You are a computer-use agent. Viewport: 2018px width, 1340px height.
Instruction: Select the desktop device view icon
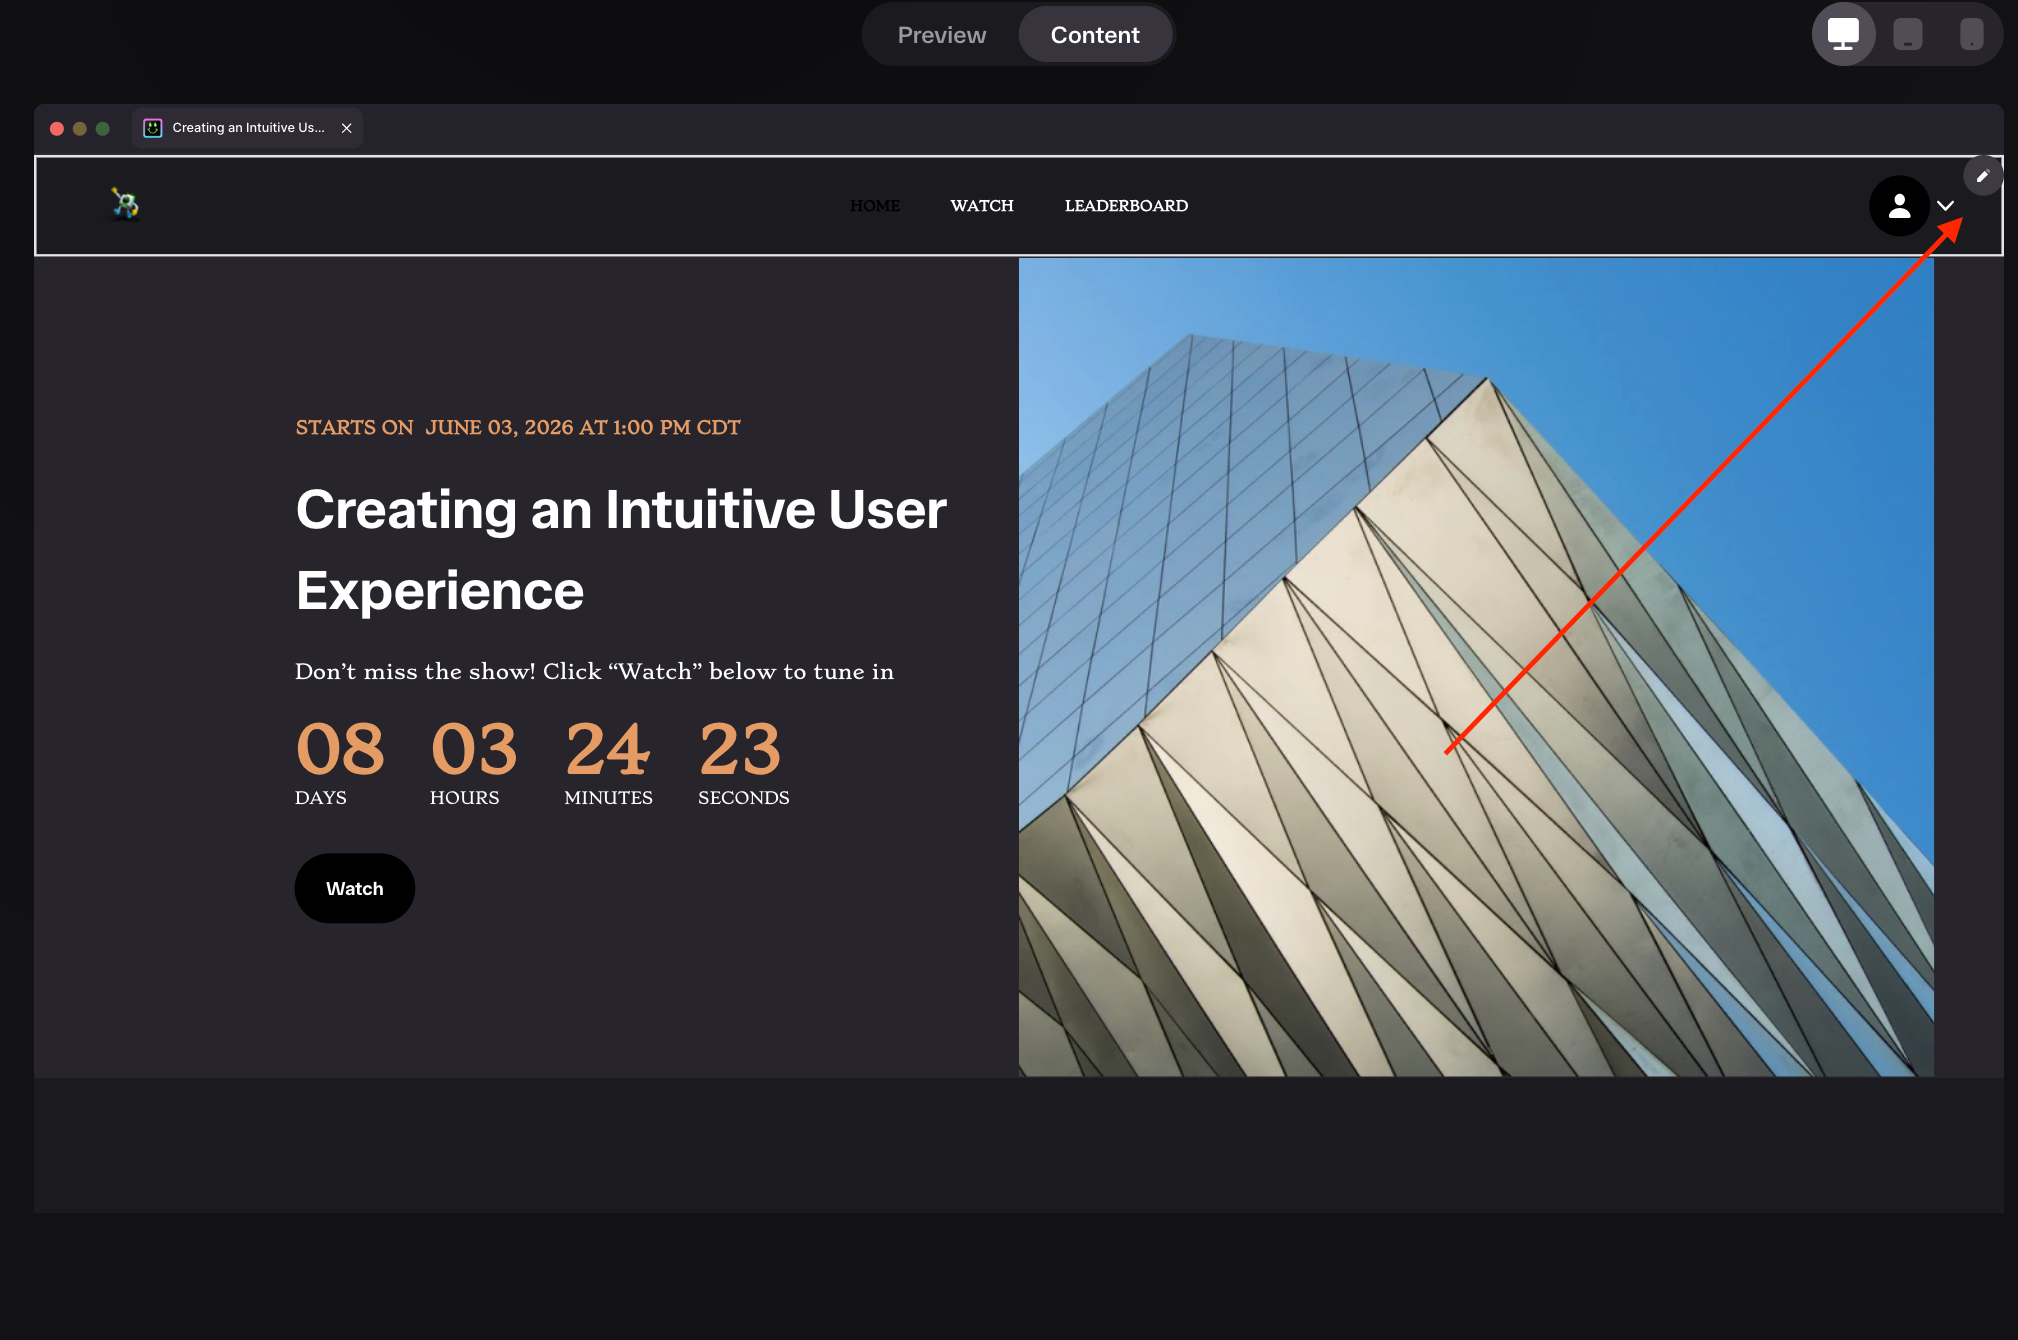[x=1843, y=34]
